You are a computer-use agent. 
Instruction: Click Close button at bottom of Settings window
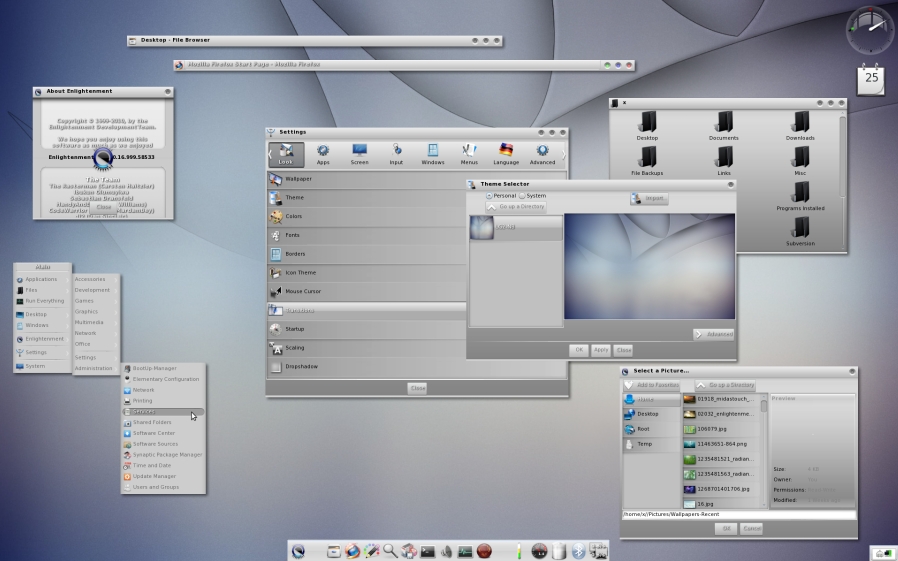pos(418,388)
